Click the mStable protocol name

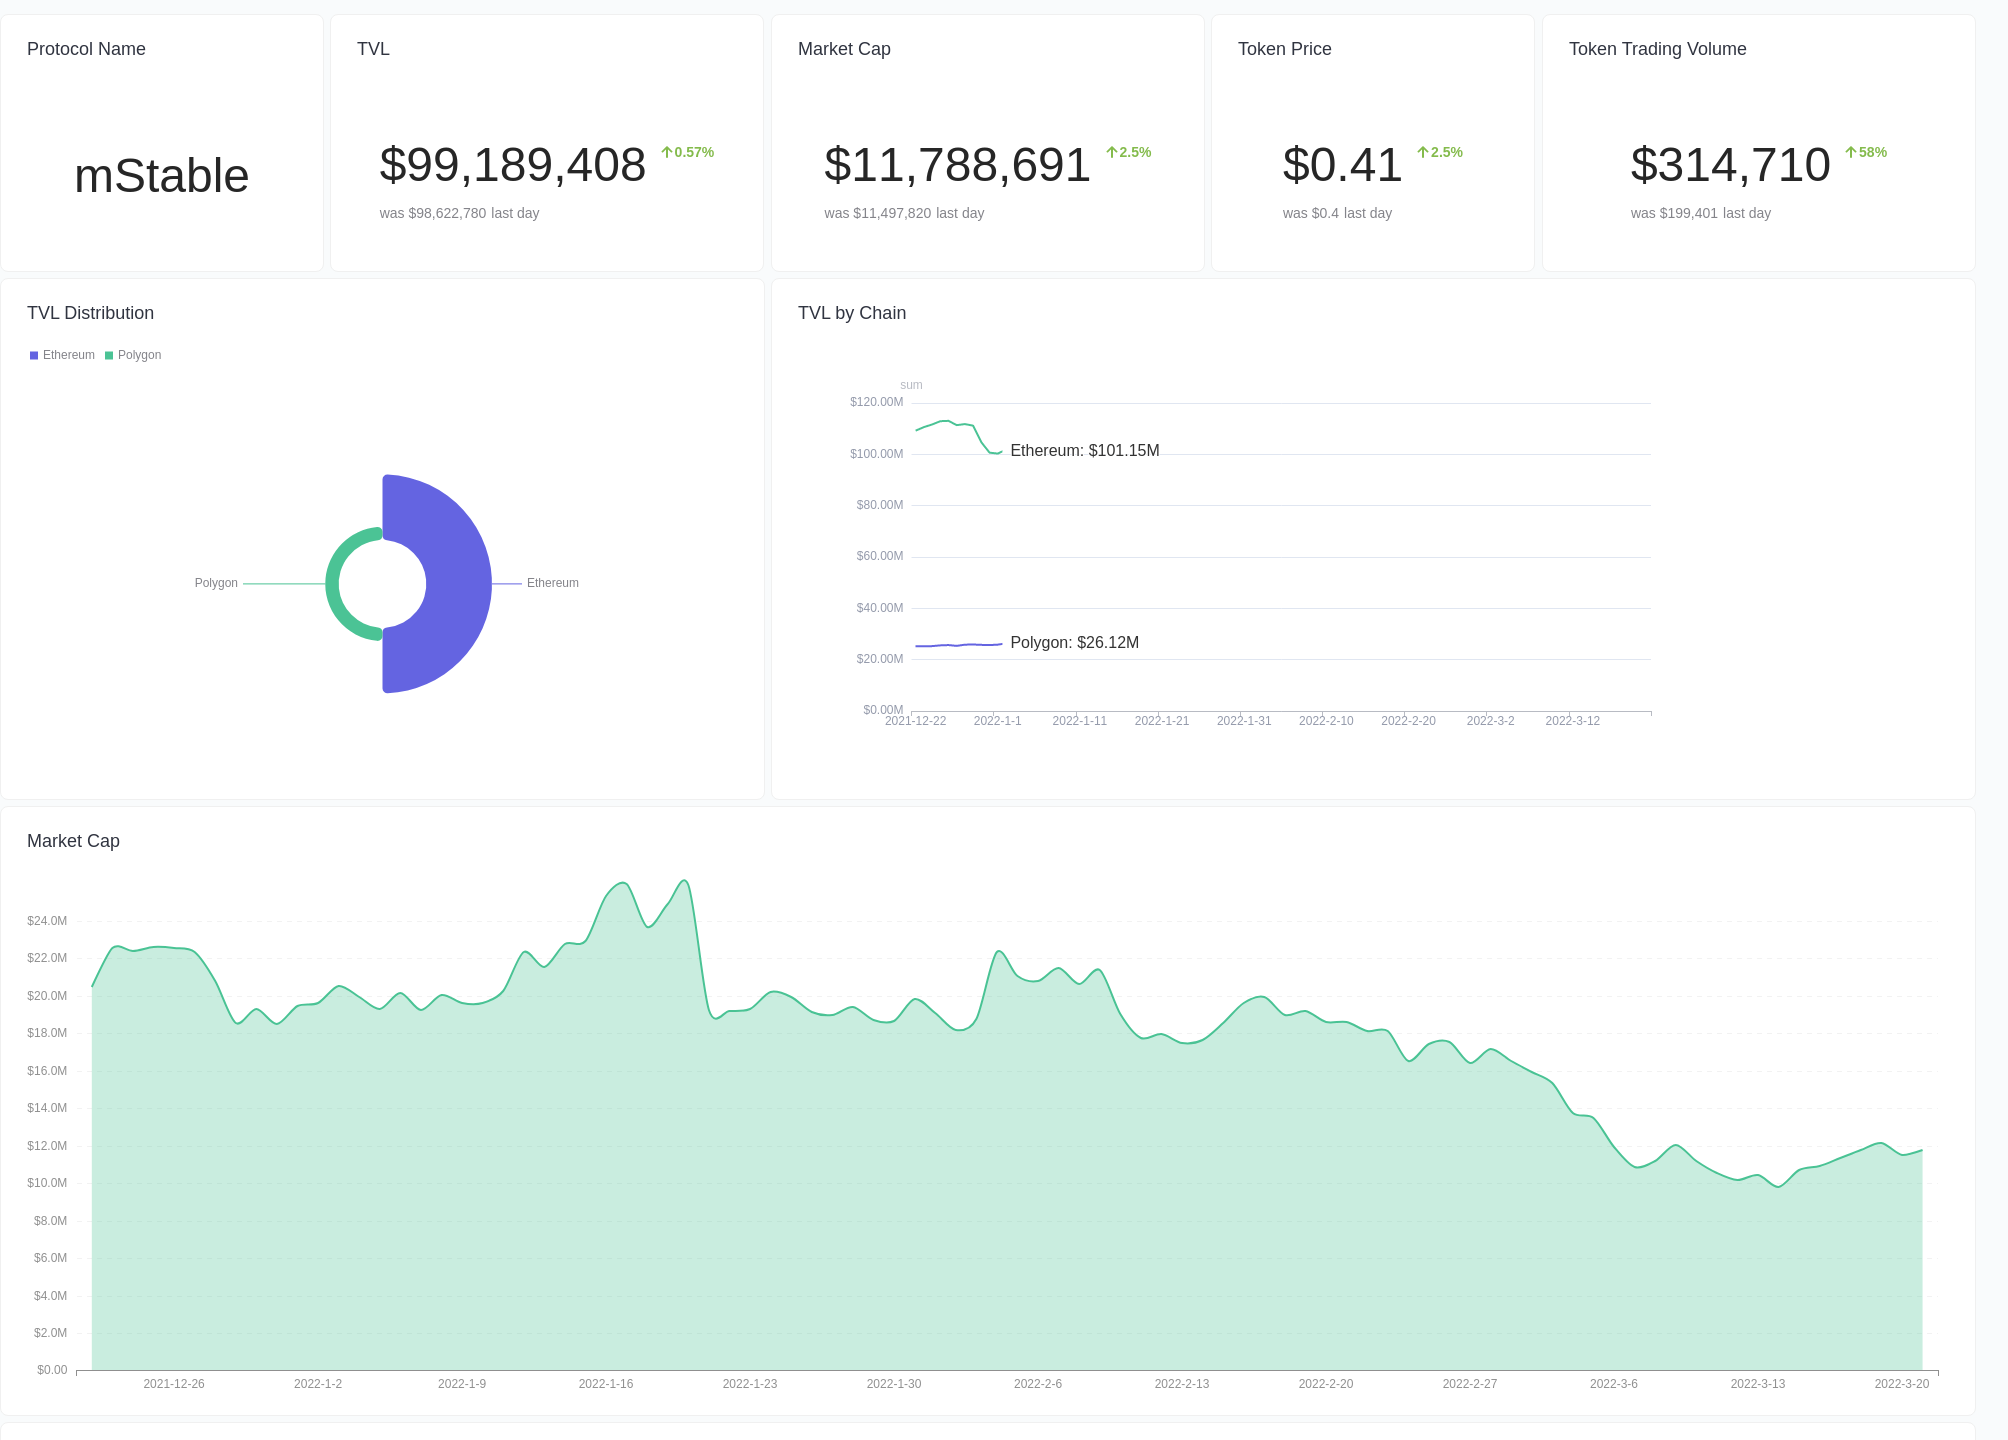[161, 175]
